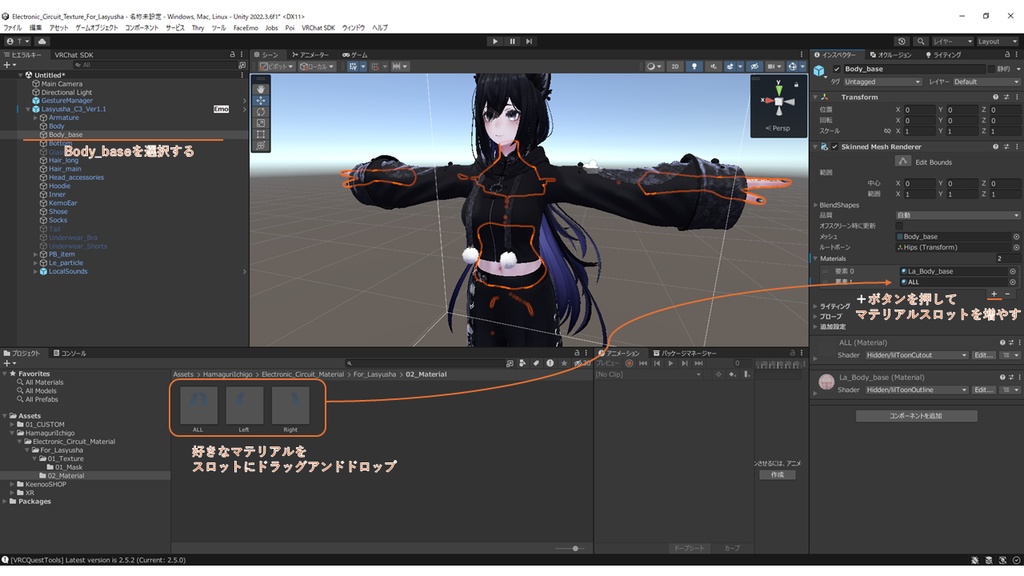This screenshot has width=1024, height=576.
Task: Select the Left material thumbnail
Action: 244,406
